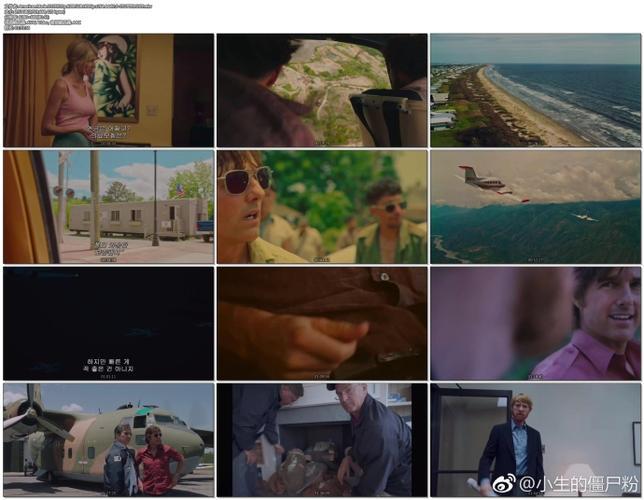Click the small plane flying over jungle frame

[x=536, y=207]
